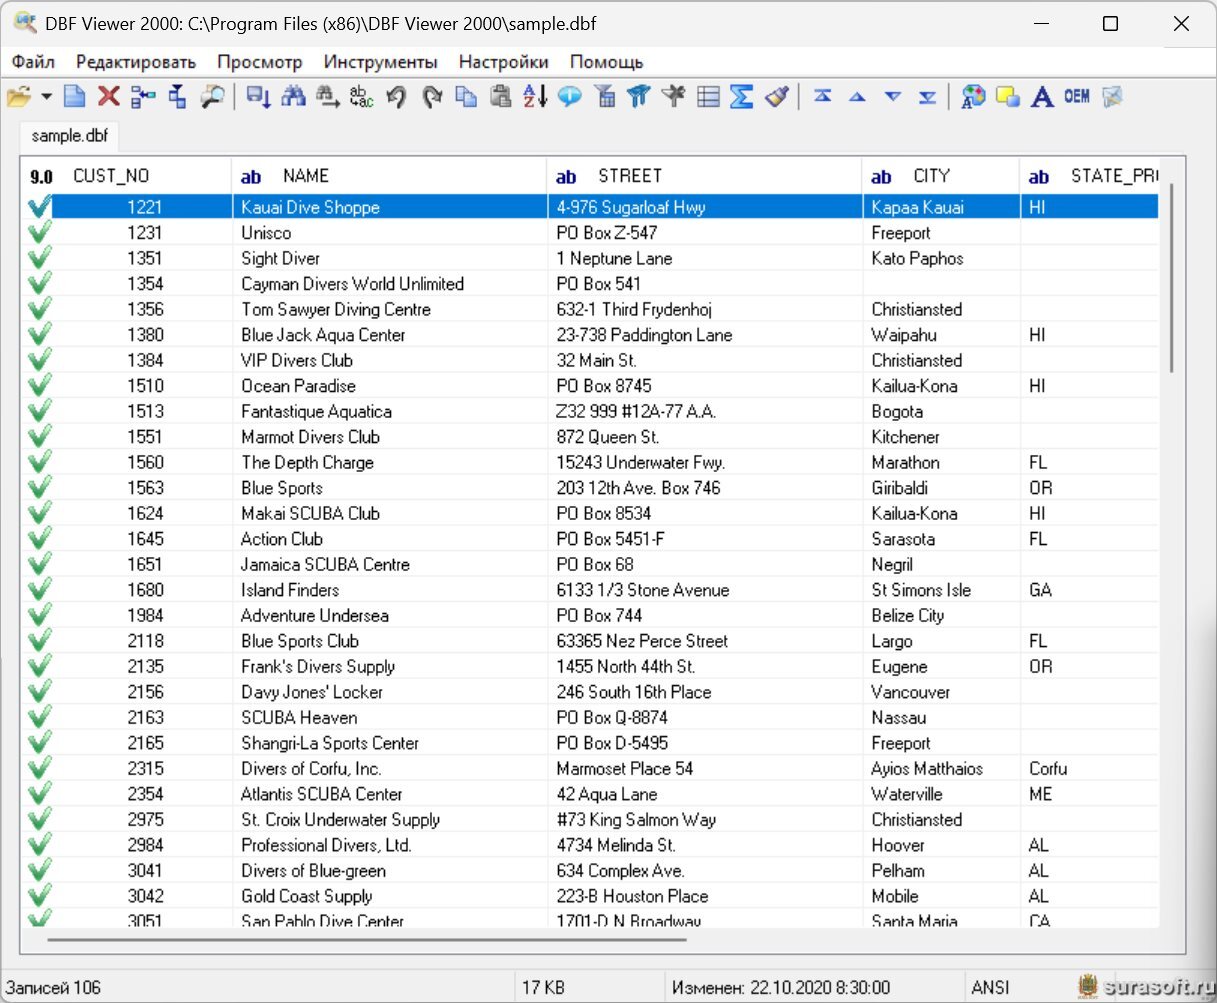Click the vertical scrollbar thumb

(1172, 280)
